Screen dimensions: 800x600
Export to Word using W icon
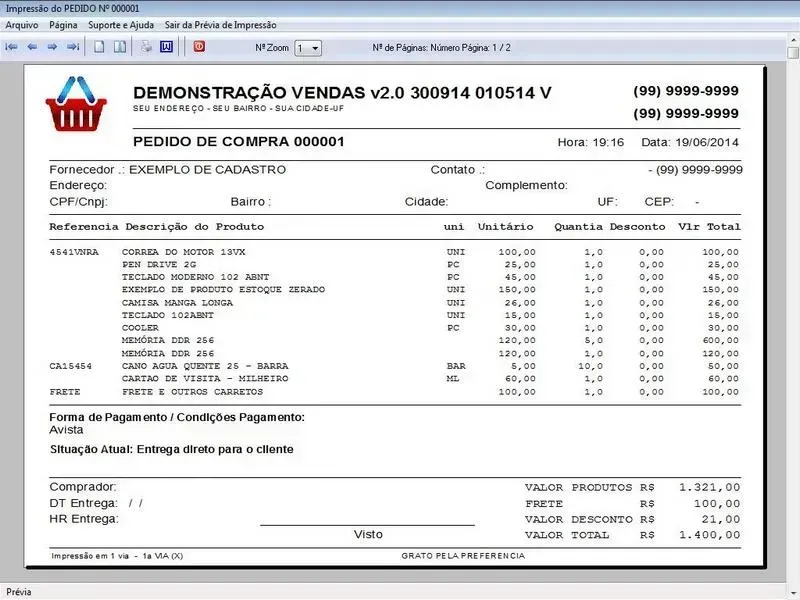(166, 47)
